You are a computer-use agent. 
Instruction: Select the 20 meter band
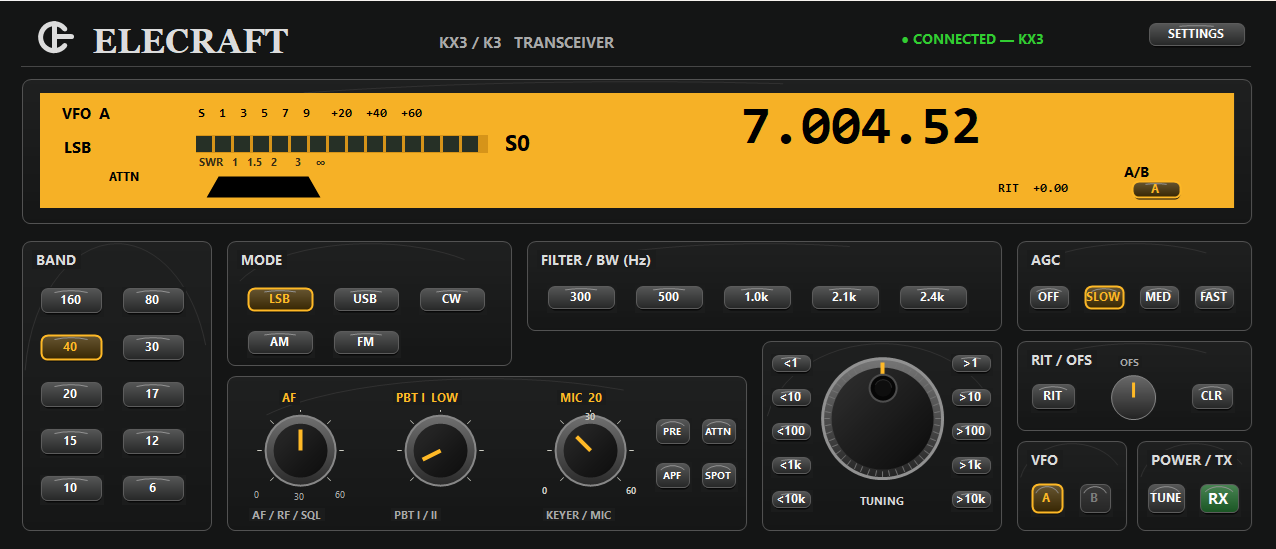click(71, 394)
